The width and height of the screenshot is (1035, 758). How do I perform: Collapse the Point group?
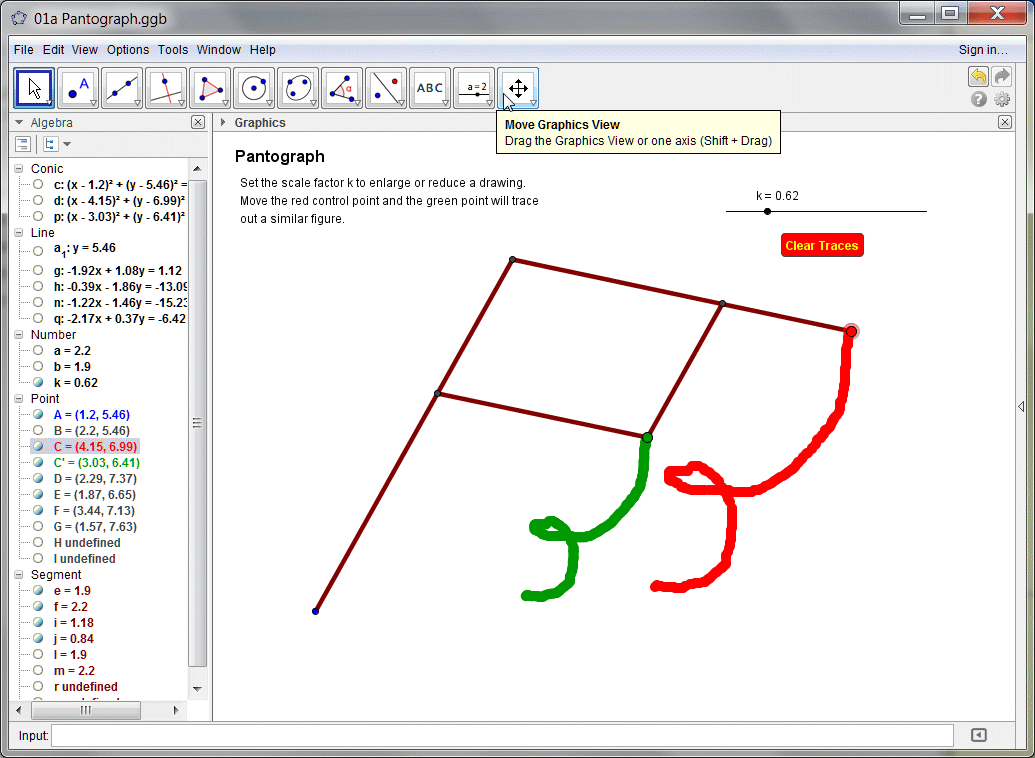18,399
